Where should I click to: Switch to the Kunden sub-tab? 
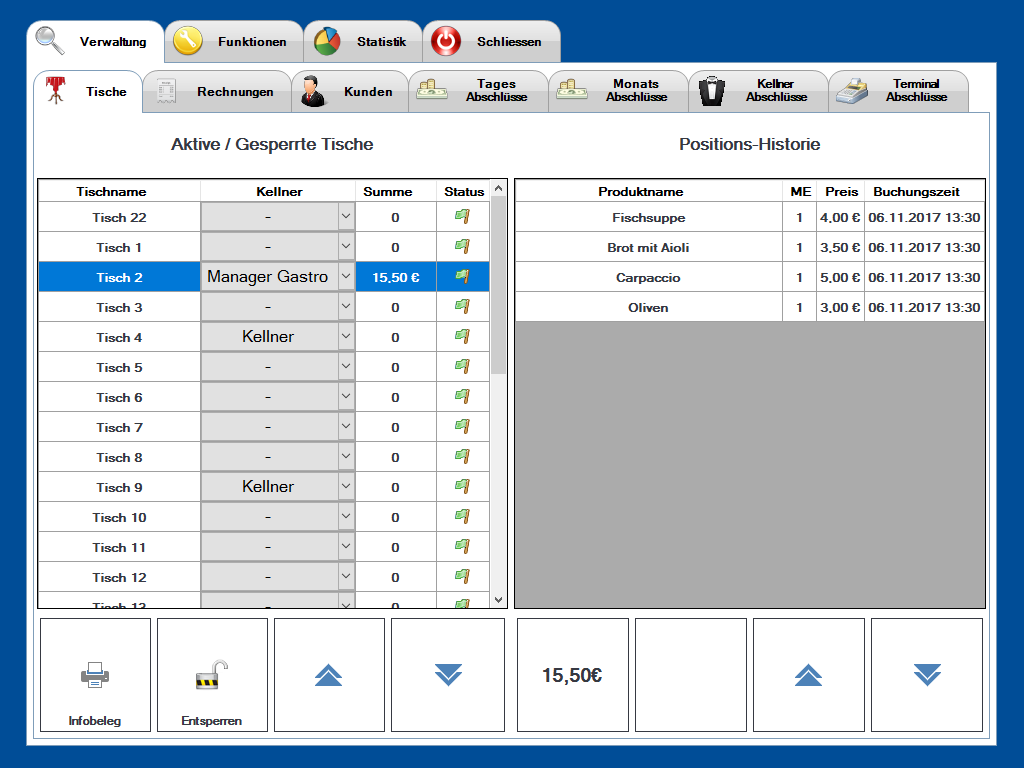349,92
